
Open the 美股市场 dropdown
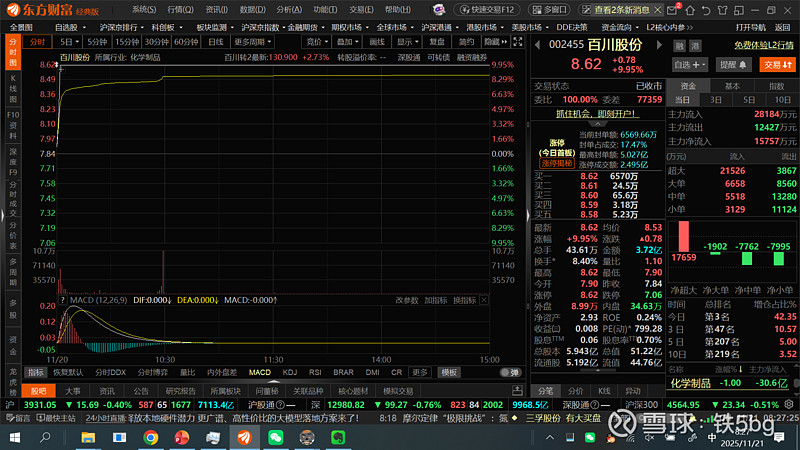tap(530, 27)
